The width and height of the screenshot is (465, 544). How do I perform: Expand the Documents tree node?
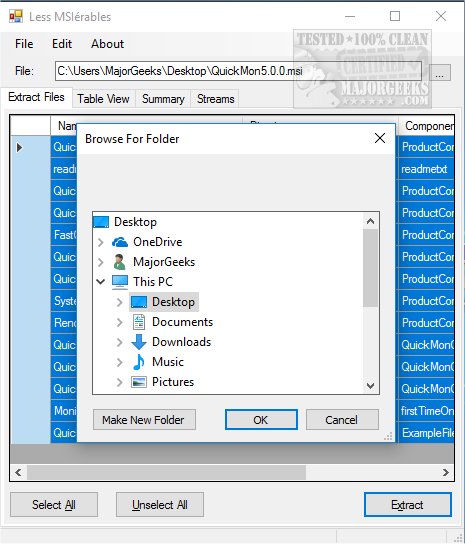tap(120, 322)
